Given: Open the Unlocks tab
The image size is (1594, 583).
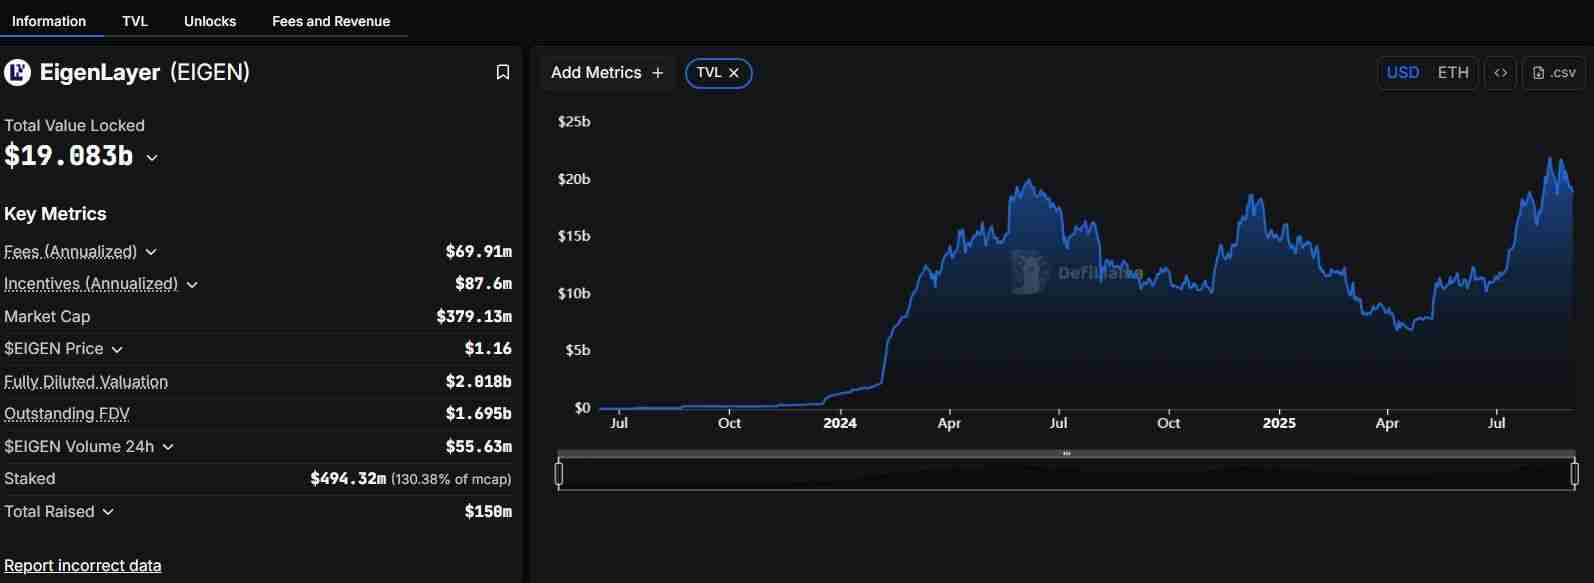Looking at the screenshot, I should coord(210,21).
